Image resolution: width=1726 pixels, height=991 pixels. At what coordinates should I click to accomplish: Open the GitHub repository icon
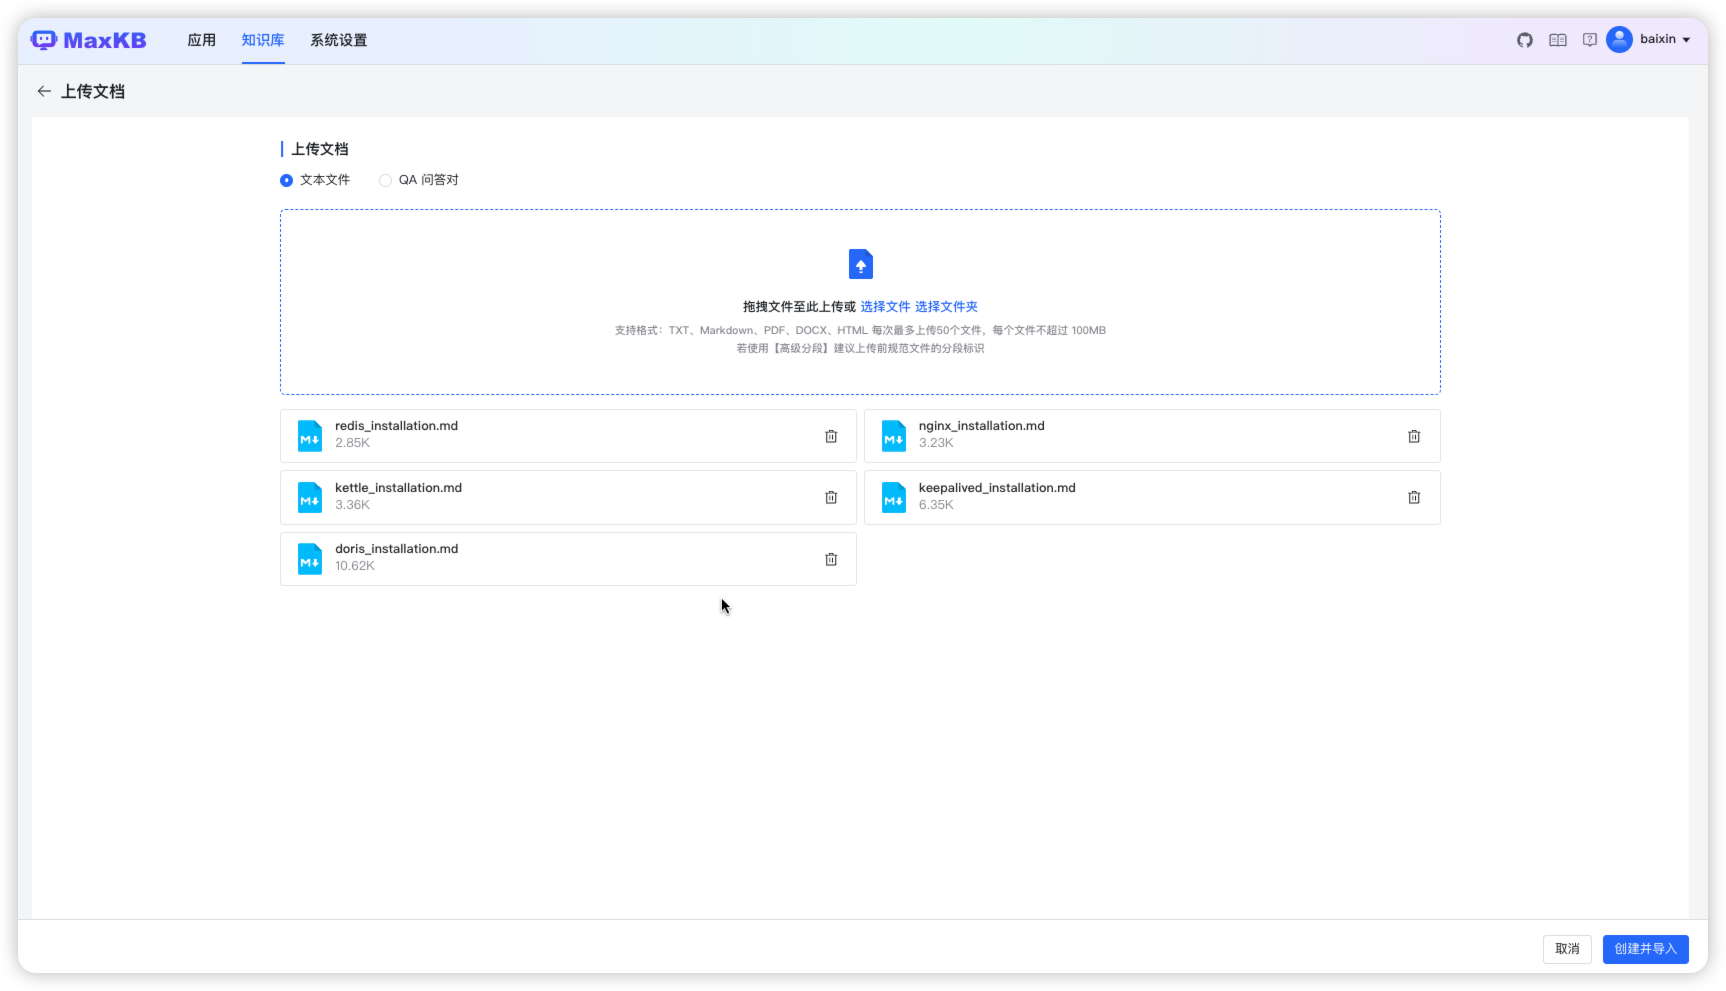[x=1524, y=40]
